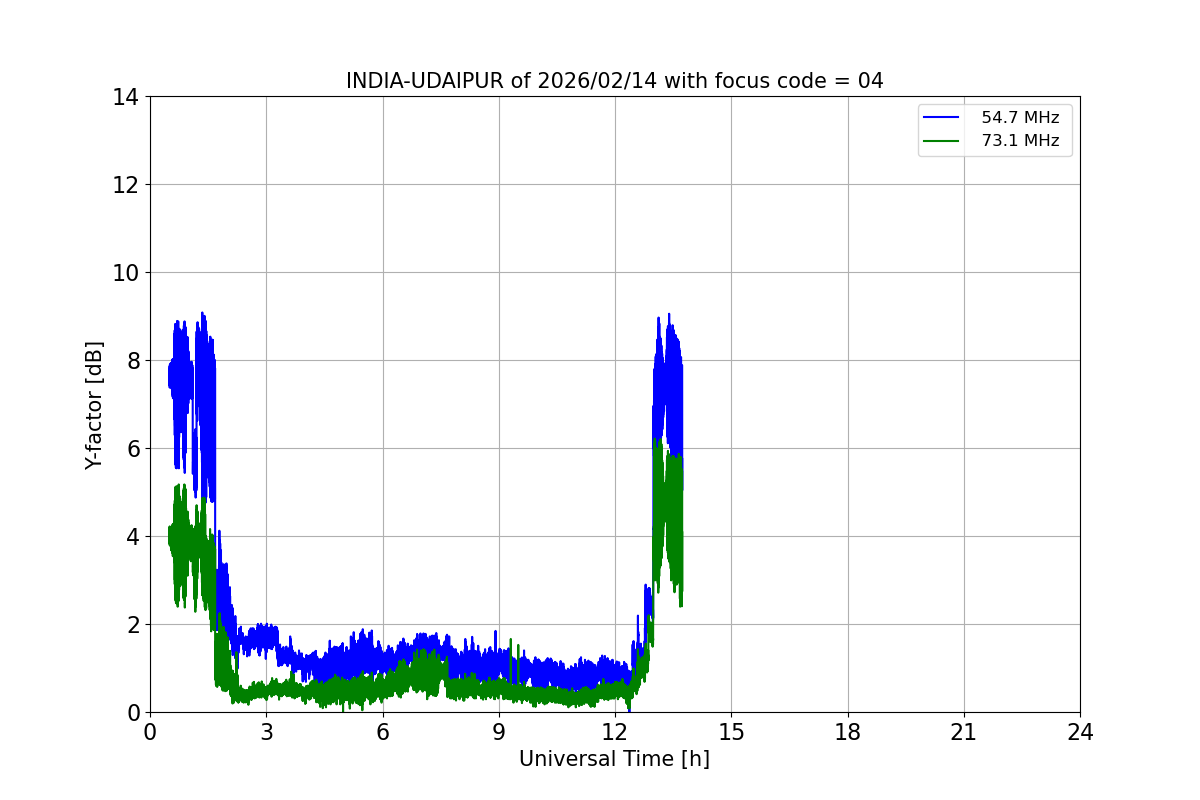Image resolution: width=1200 pixels, height=800 pixels.
Task: Click the Universal Time [h] axis label
Action: click(614, 759)
